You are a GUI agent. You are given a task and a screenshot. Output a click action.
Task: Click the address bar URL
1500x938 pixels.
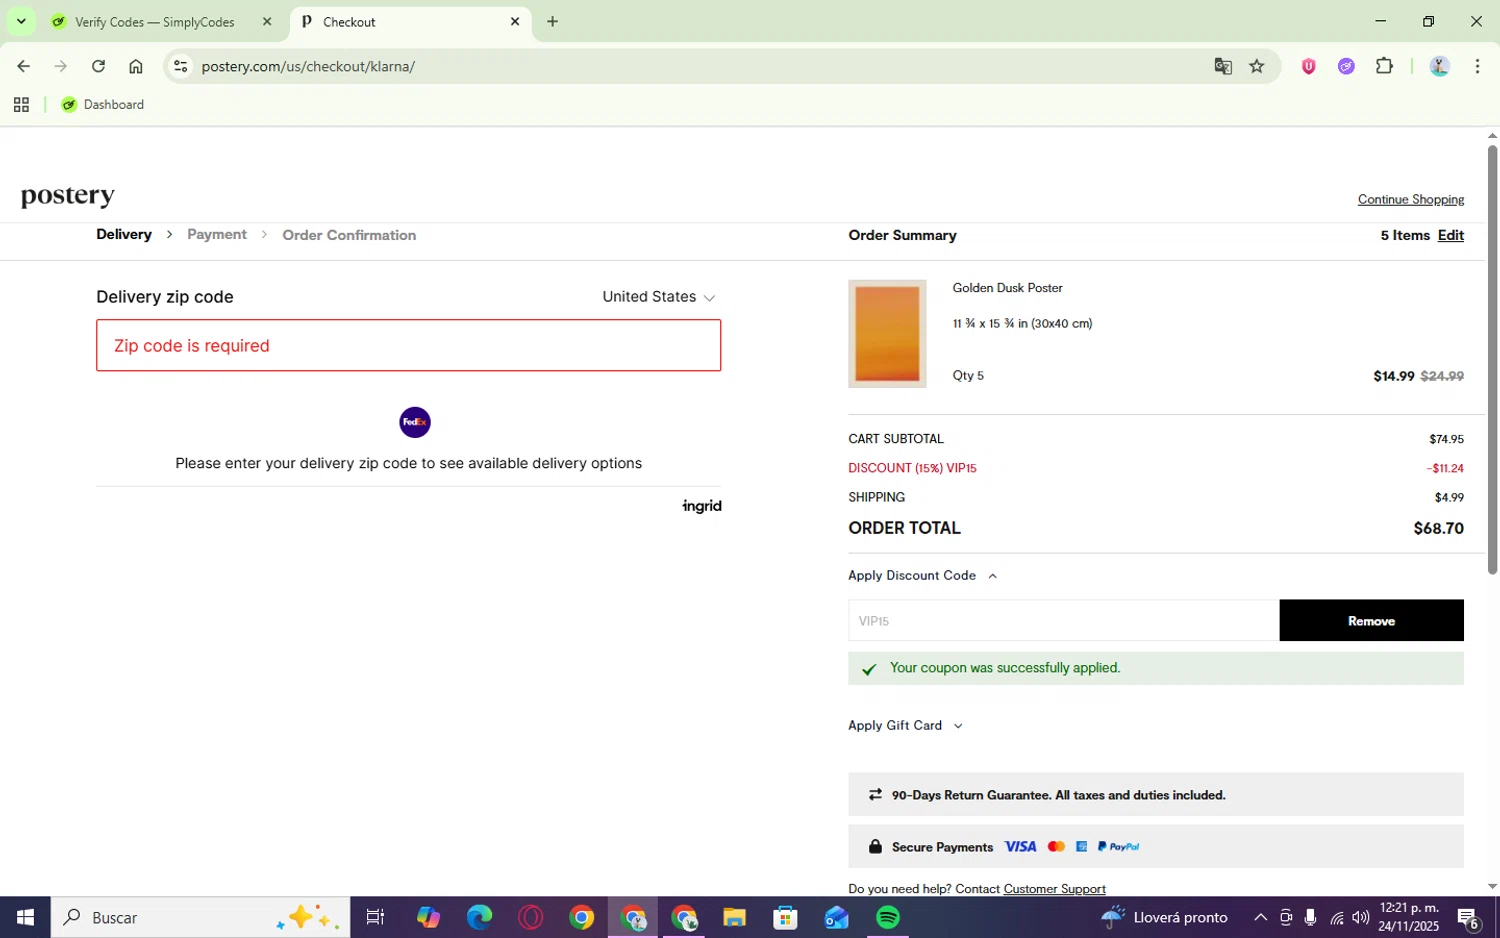click(308, 67)
